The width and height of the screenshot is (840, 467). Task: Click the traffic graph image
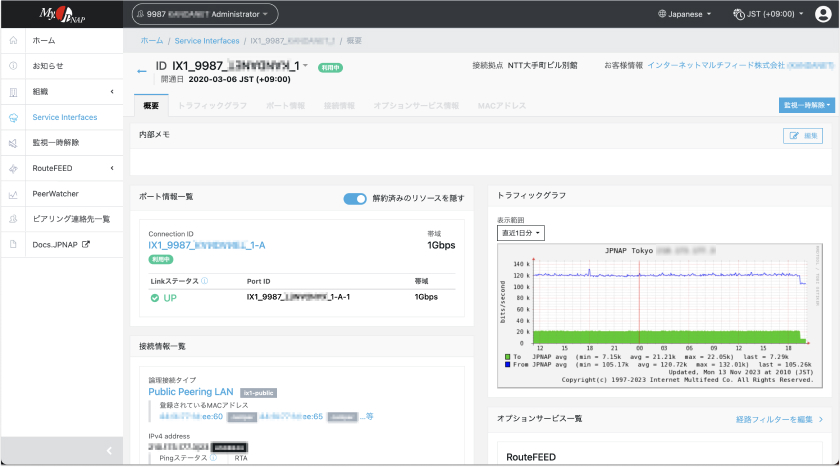pos(658,313)
